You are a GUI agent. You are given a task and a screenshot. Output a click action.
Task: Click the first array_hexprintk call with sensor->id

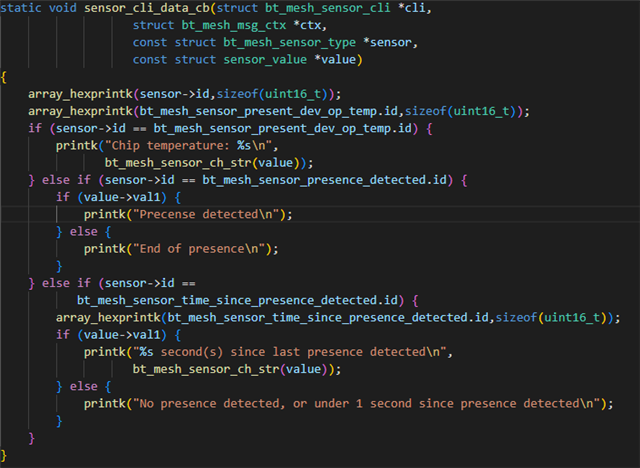point(184,94)
